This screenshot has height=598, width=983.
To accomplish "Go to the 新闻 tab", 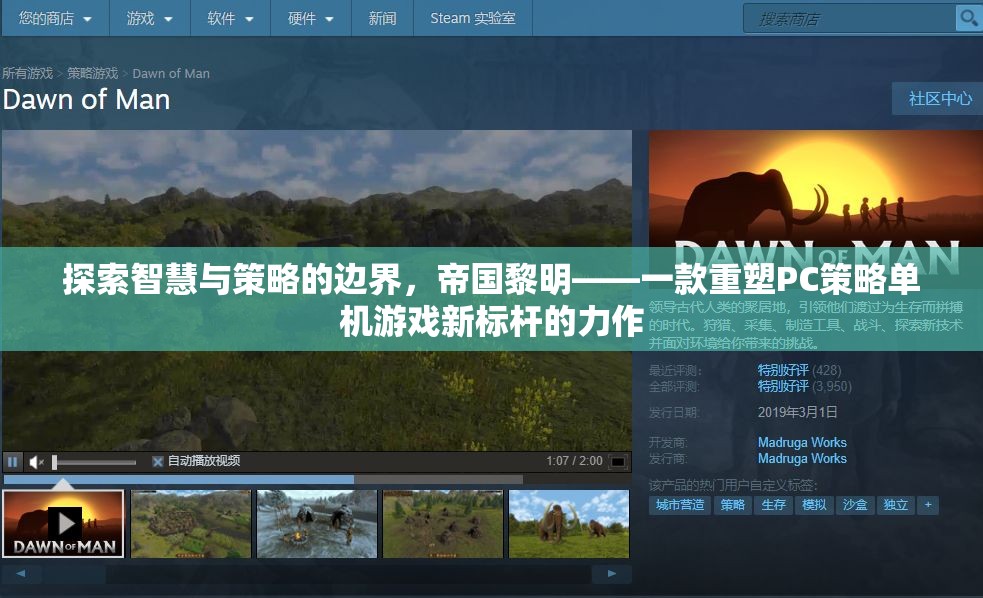I will click(382, 18).
